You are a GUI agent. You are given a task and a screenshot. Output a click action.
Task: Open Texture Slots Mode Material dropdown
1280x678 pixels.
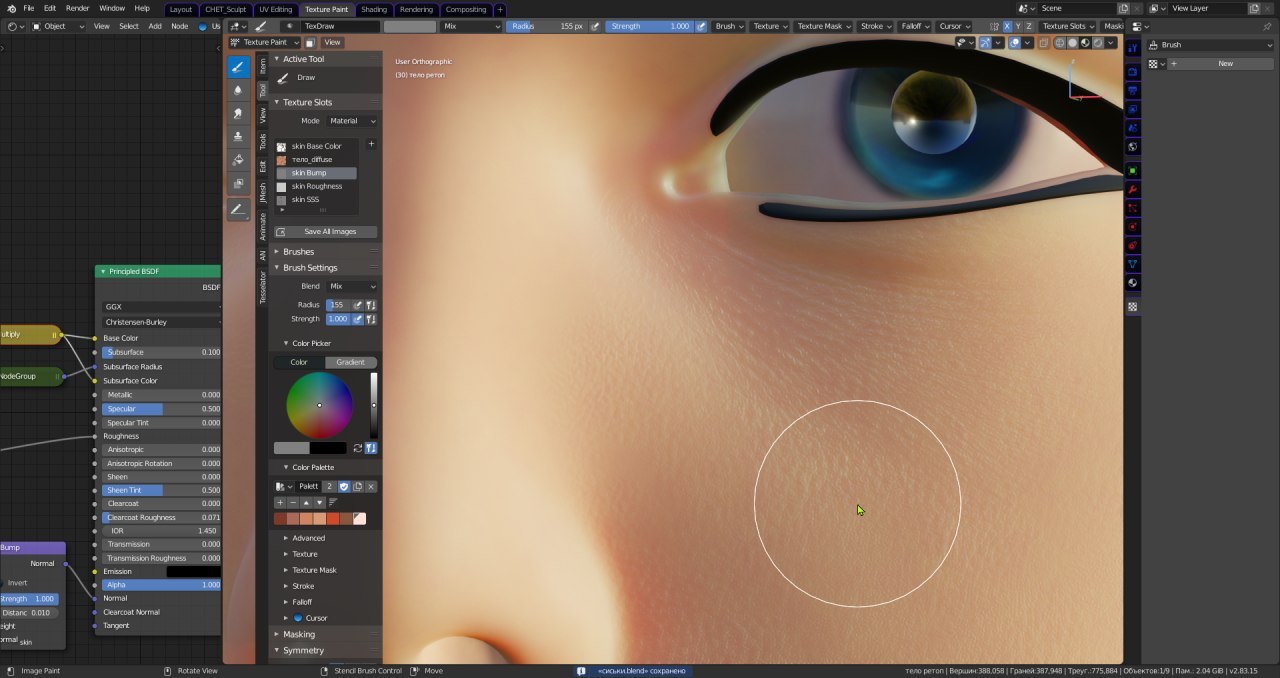[352, 121]
